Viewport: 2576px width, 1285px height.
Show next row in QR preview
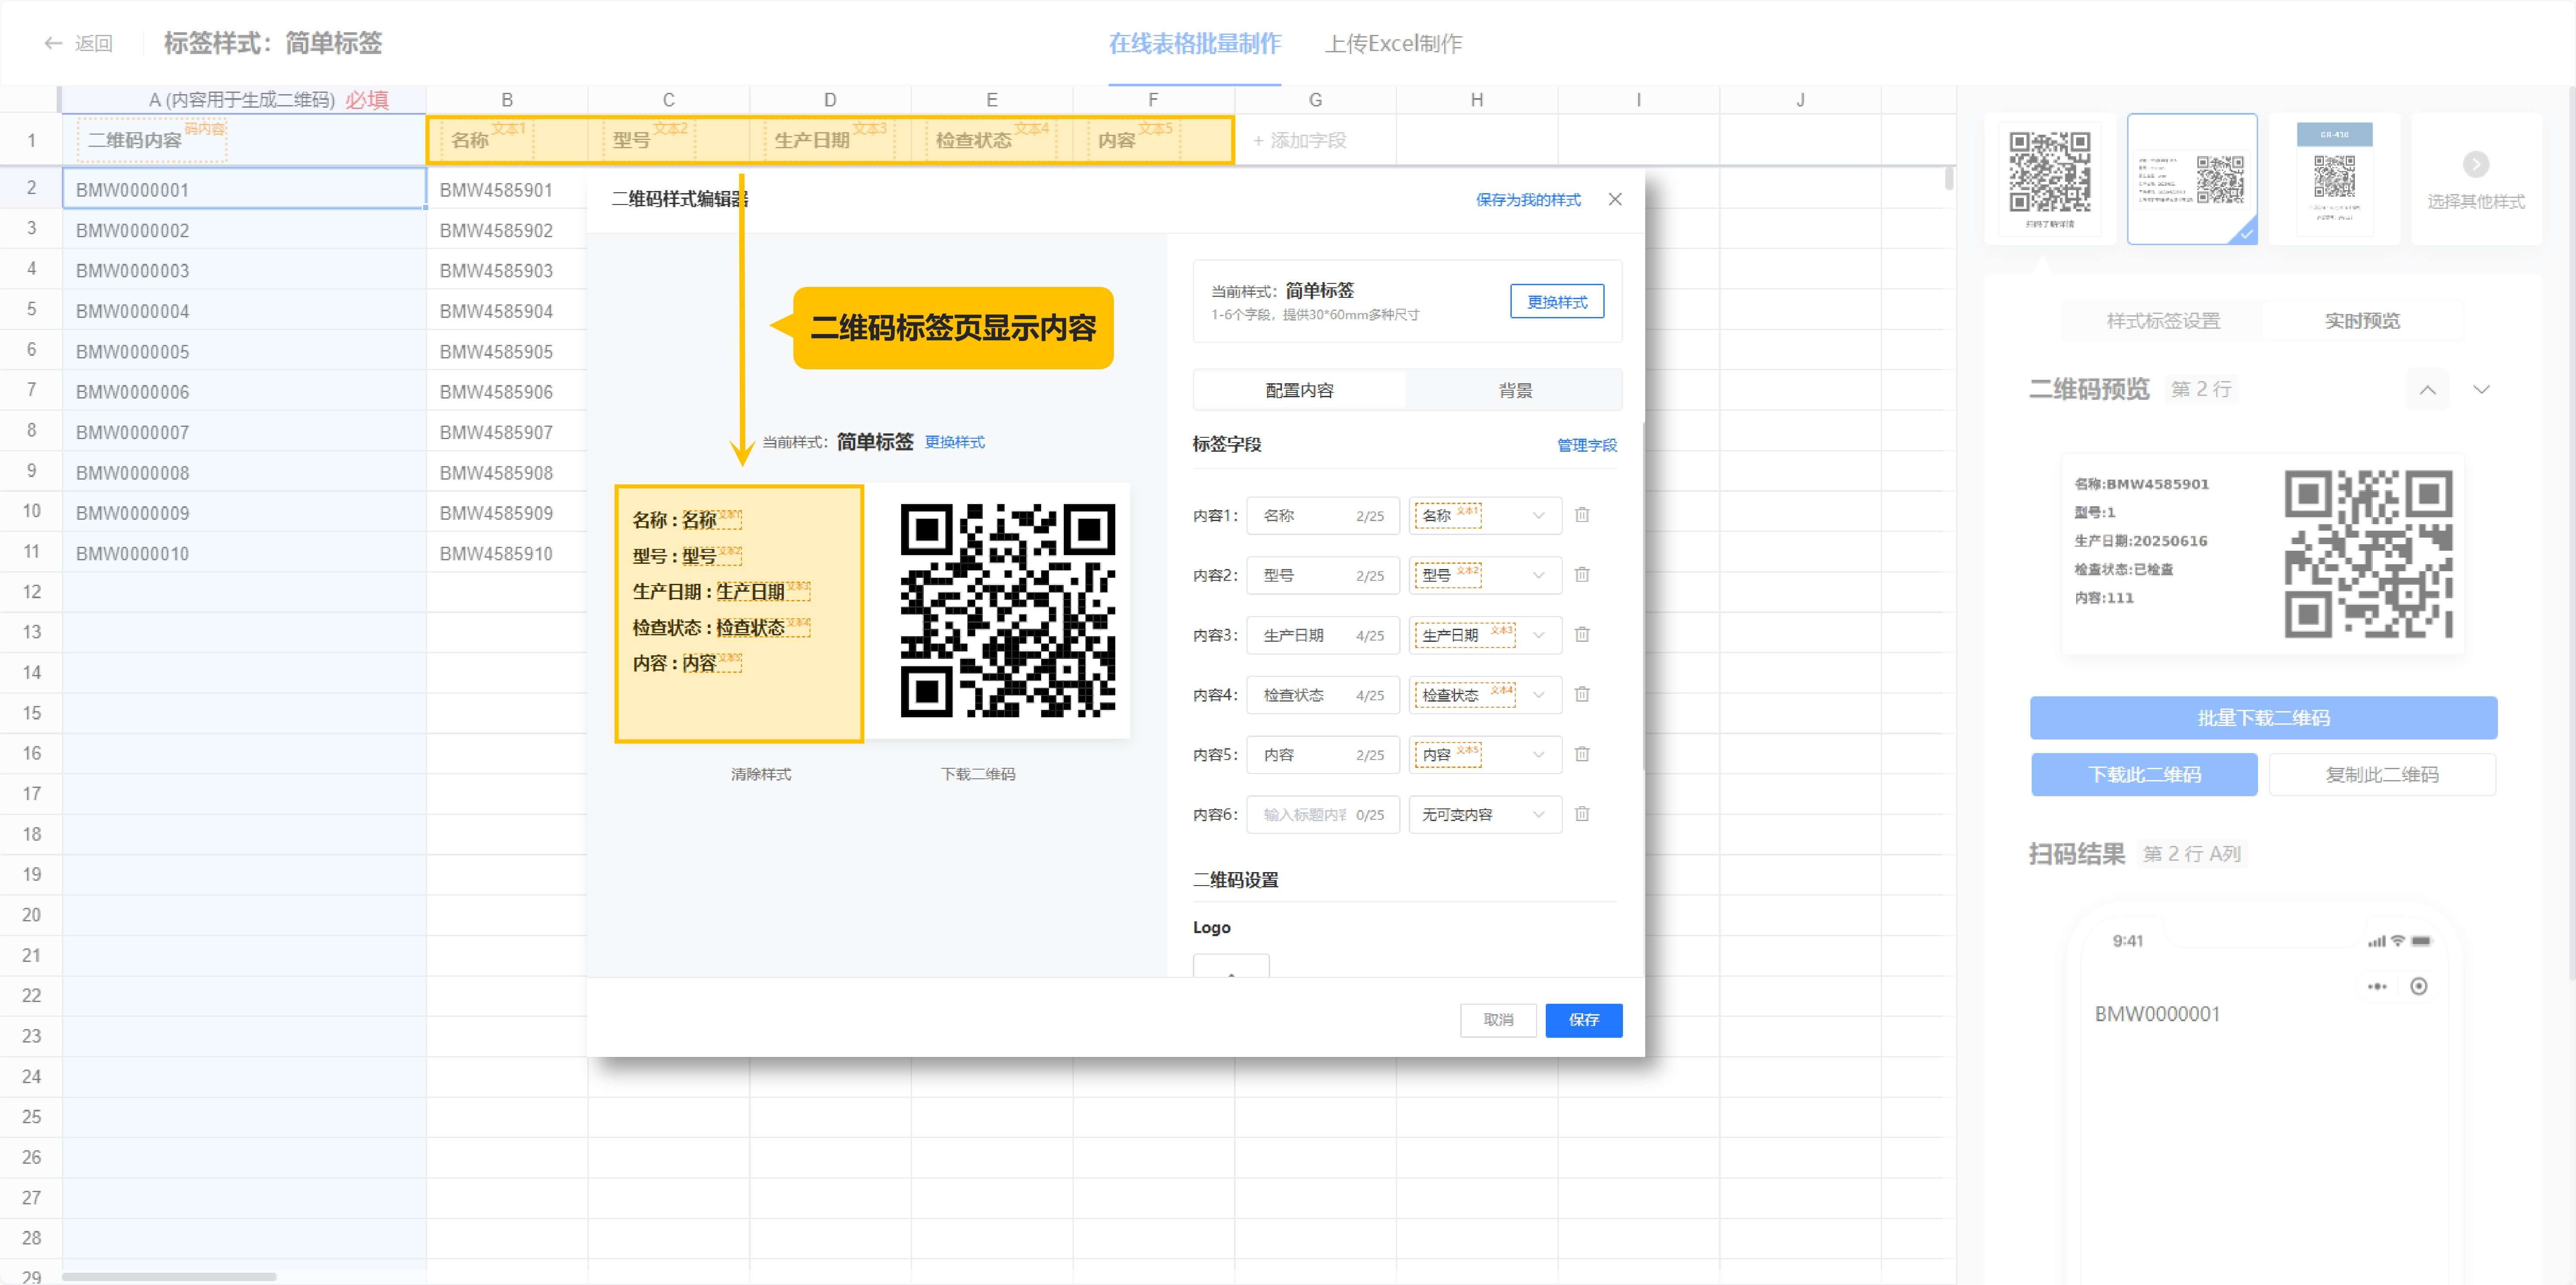click(2481, 390)
